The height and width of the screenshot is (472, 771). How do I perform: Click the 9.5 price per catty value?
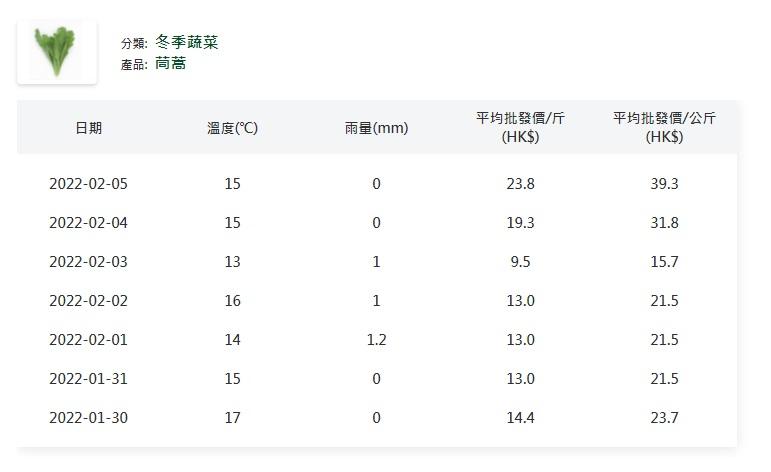pos(520,262)
